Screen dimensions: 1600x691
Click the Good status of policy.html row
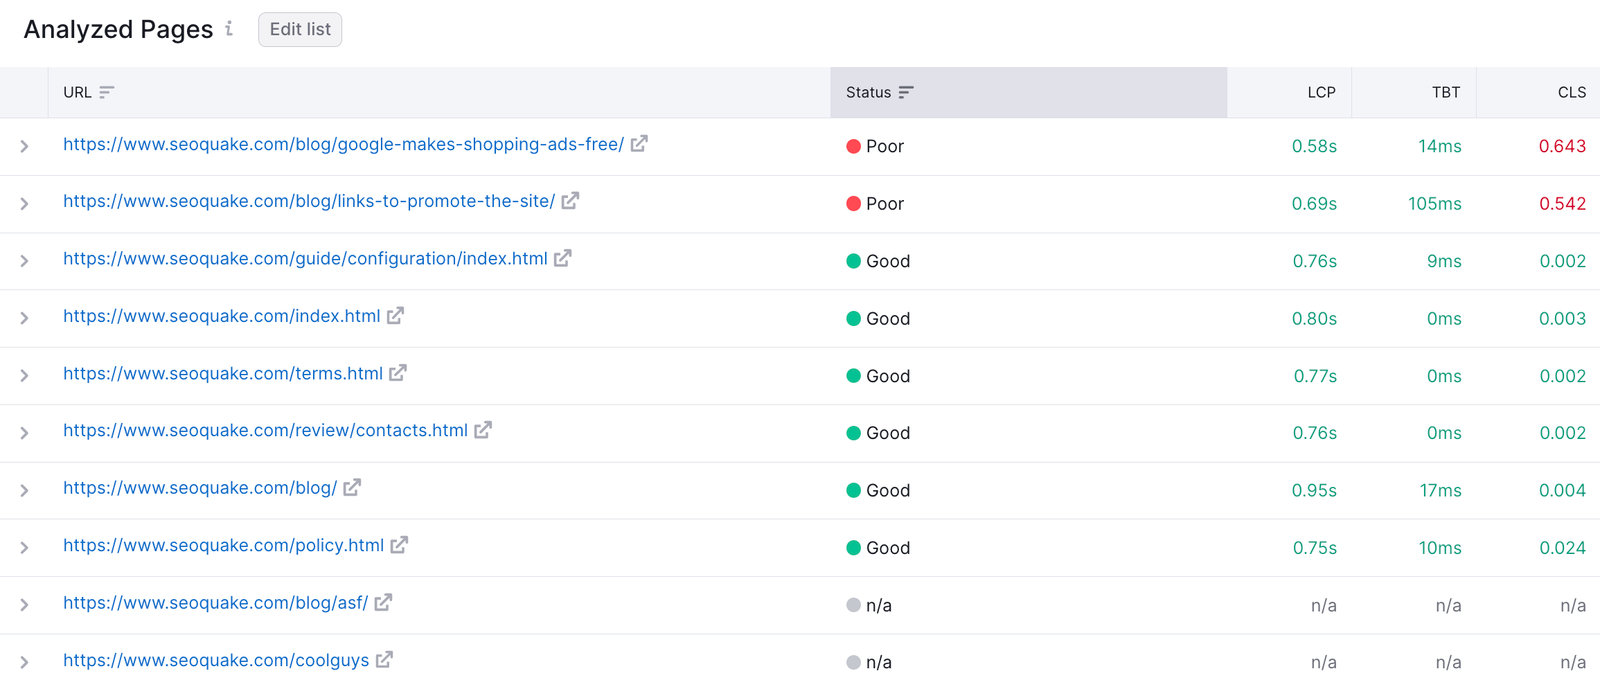(x=878, y=548)
